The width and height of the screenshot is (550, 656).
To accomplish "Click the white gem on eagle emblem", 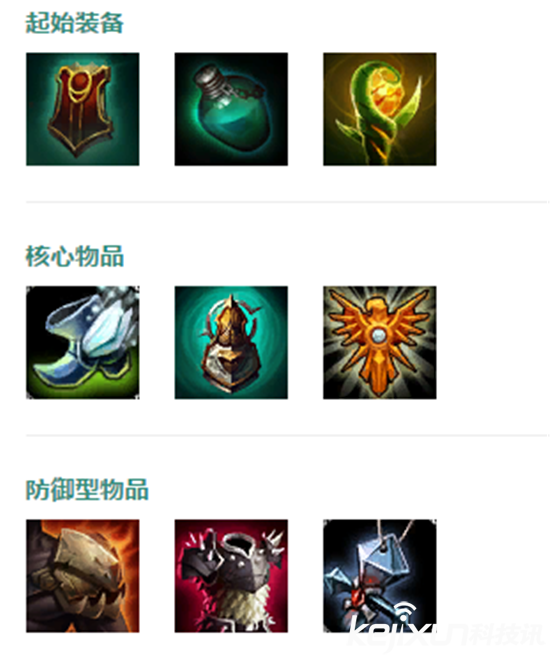I will [x=379, y=335].
